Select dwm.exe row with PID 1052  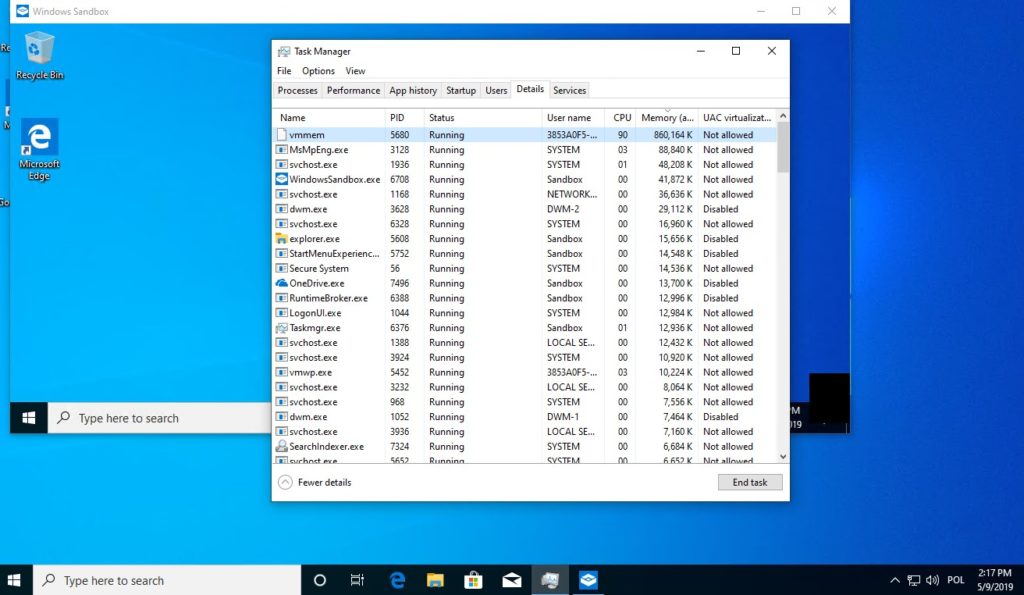[x=525, y=417]
